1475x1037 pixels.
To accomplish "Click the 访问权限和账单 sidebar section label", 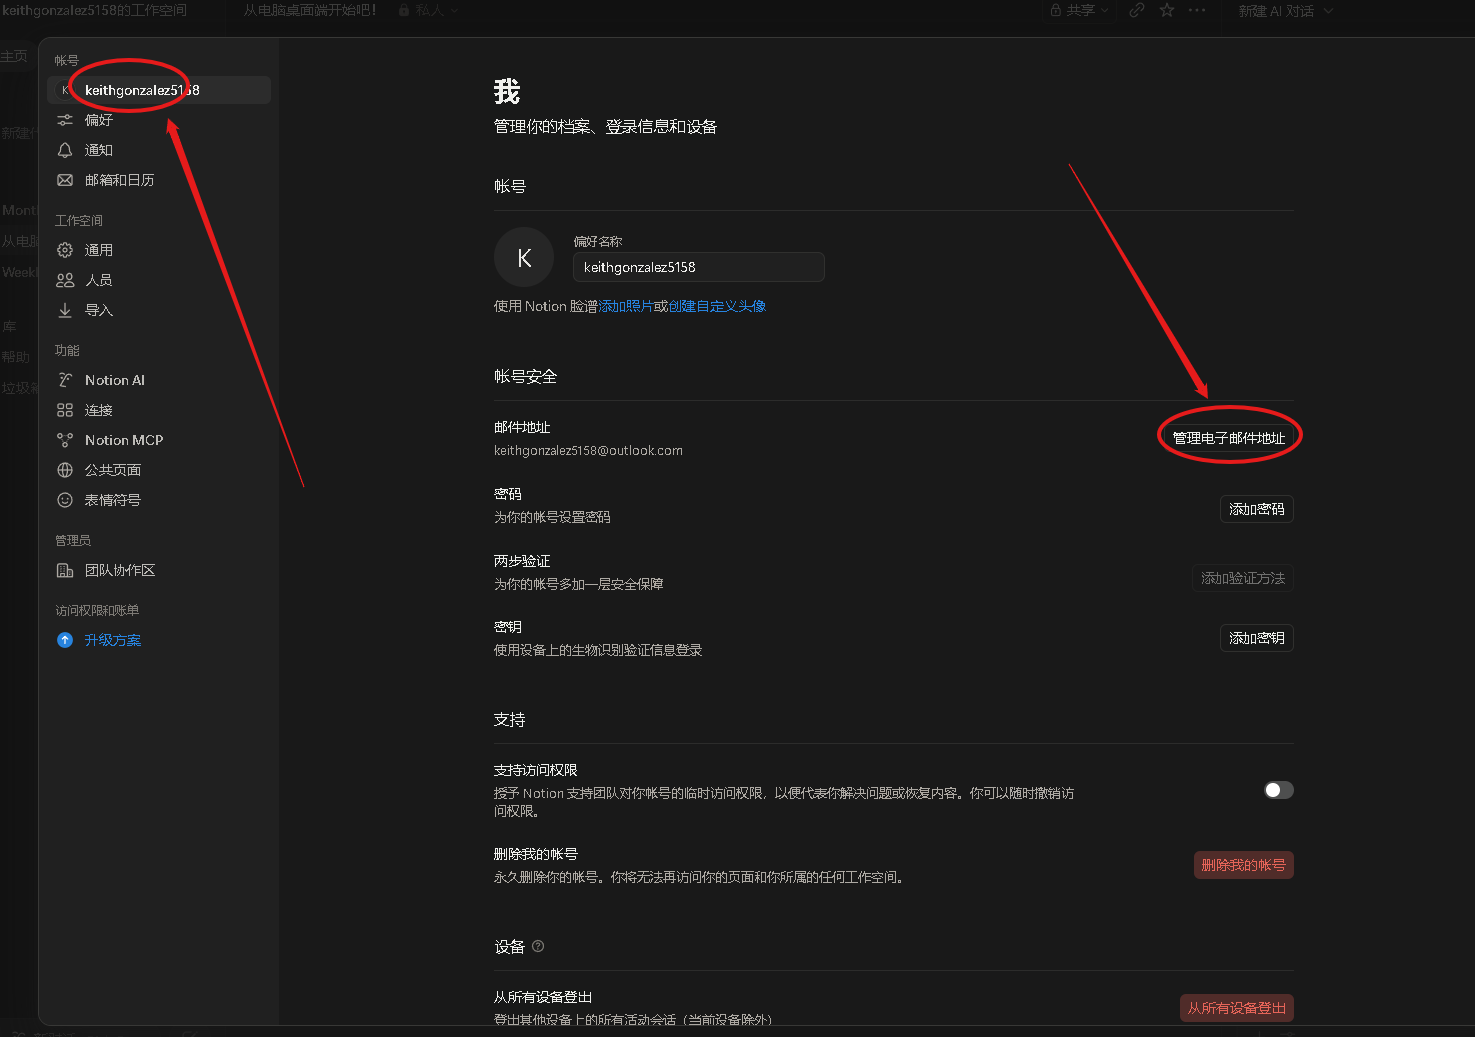I will (97, 610).
